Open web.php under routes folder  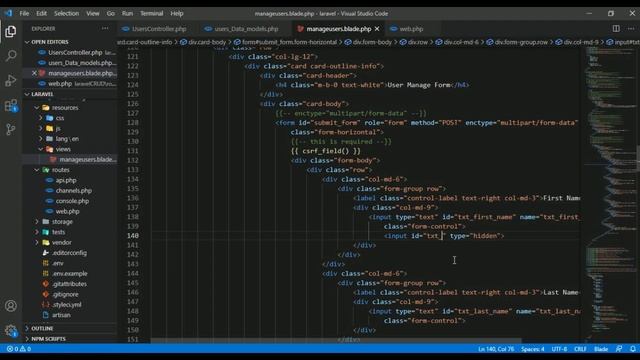click(67, 211)
